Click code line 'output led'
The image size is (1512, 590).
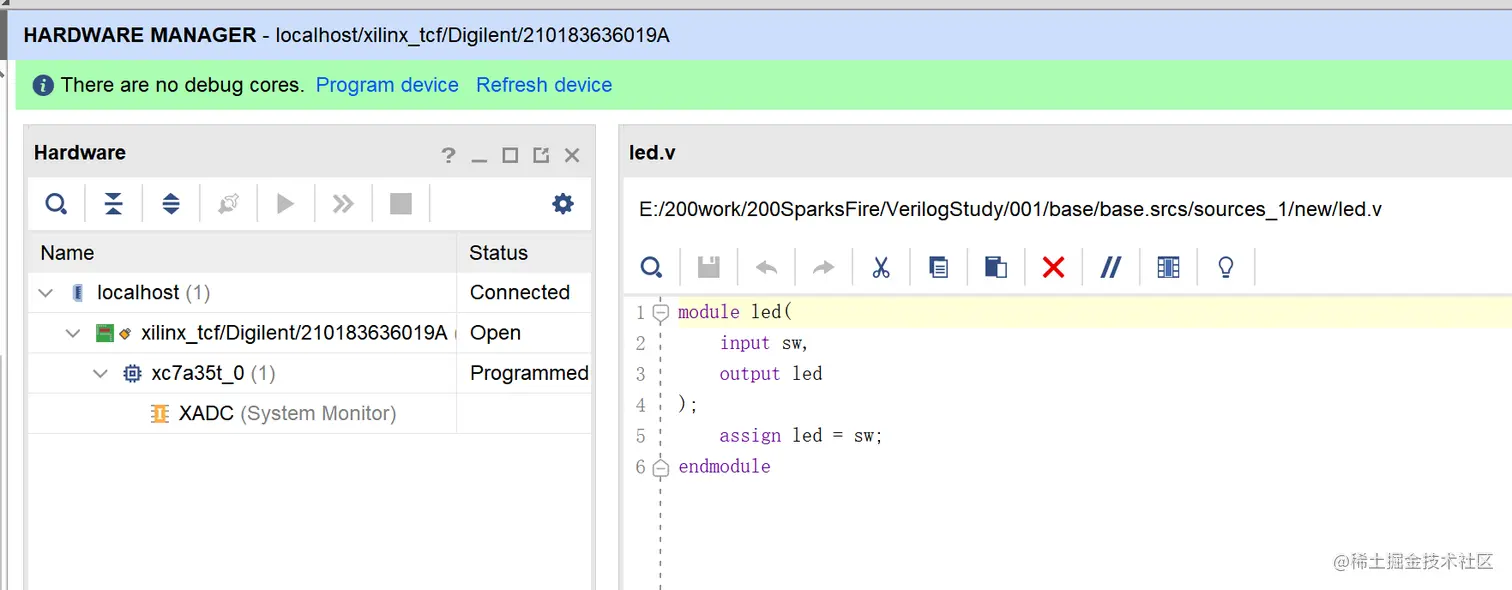[771, 374]
